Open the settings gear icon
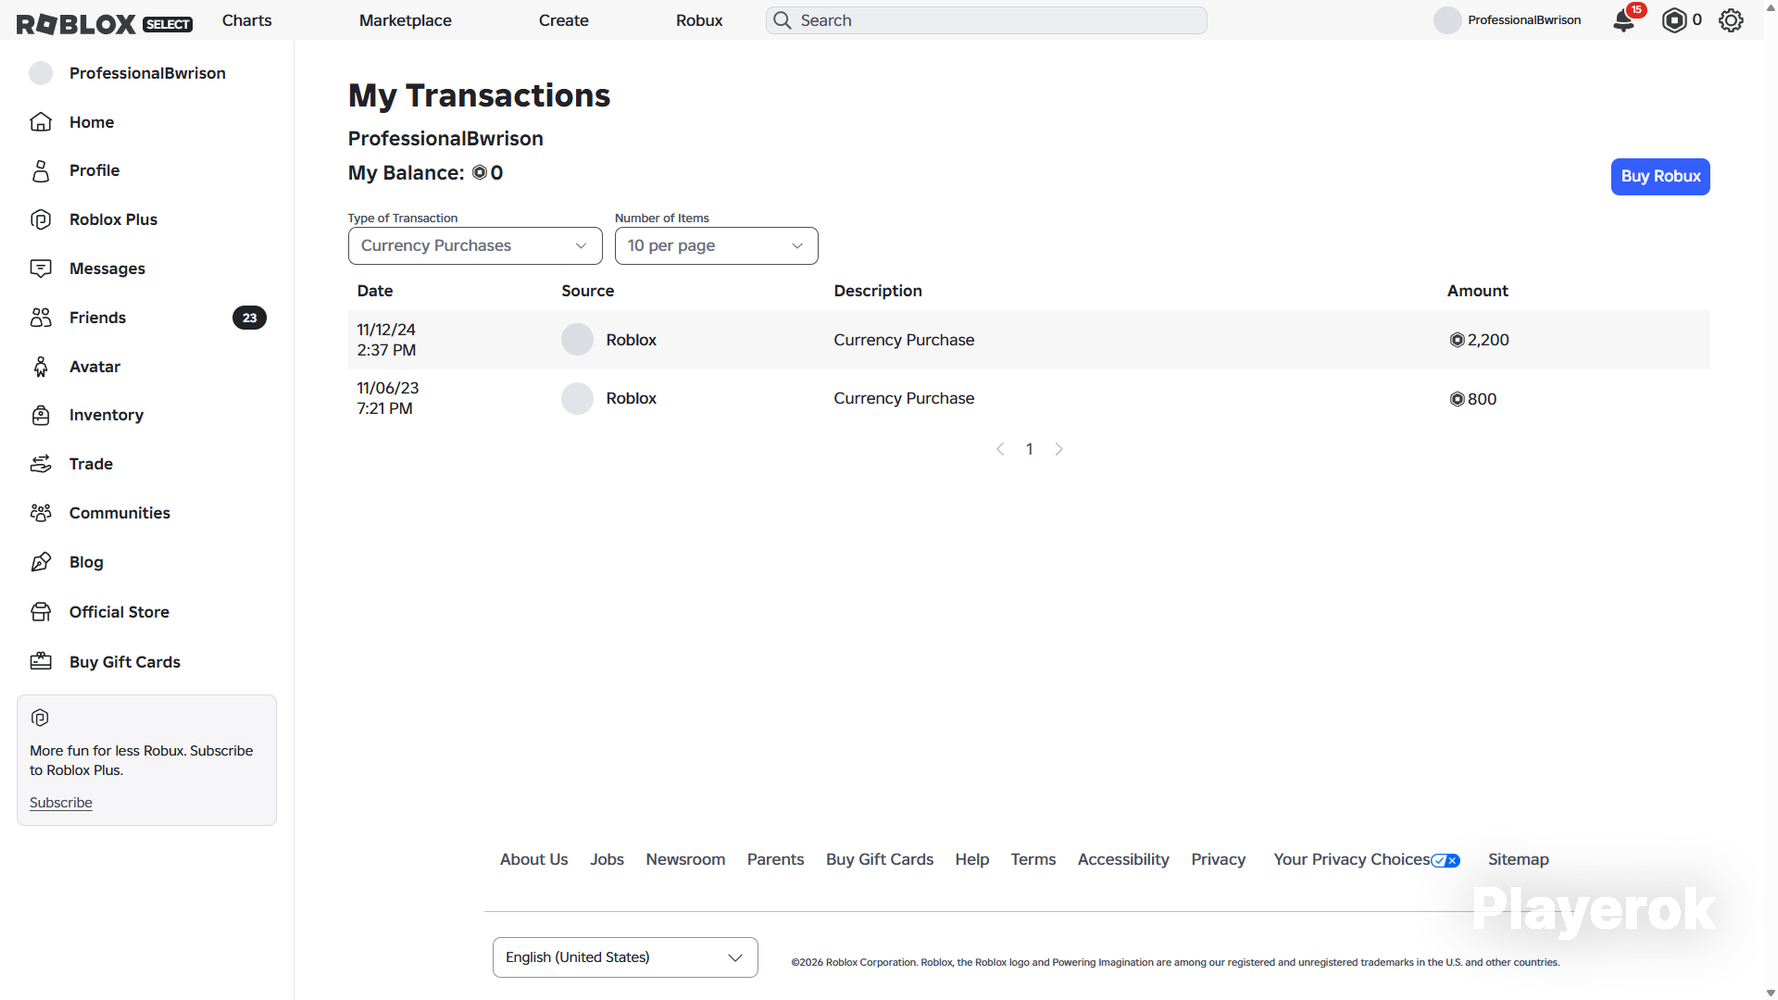Screen dimensions: 1778x1000 coord(1731,20)
